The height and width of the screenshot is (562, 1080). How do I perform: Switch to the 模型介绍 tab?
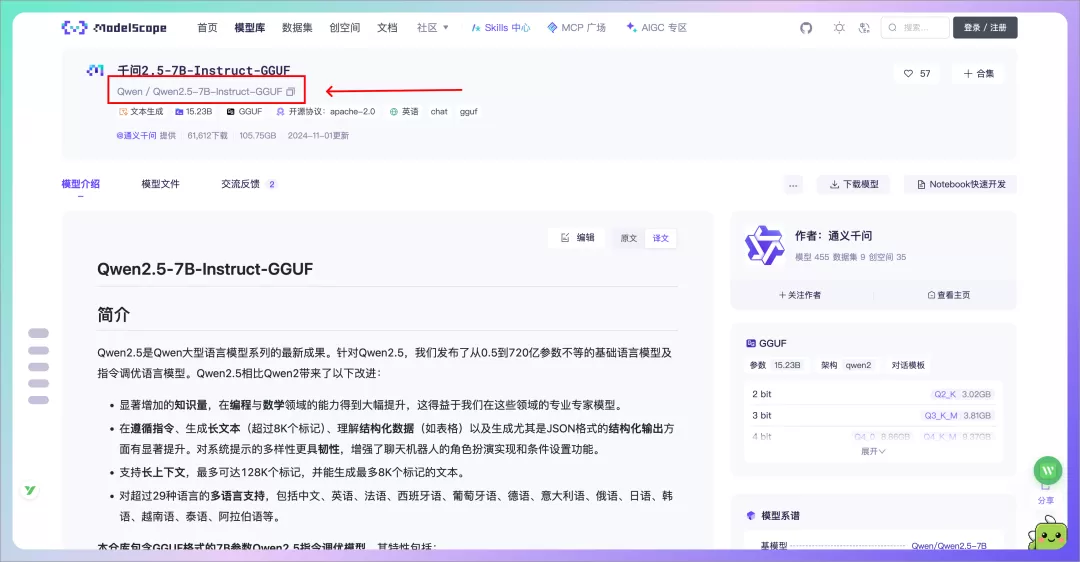click(81, 184)
